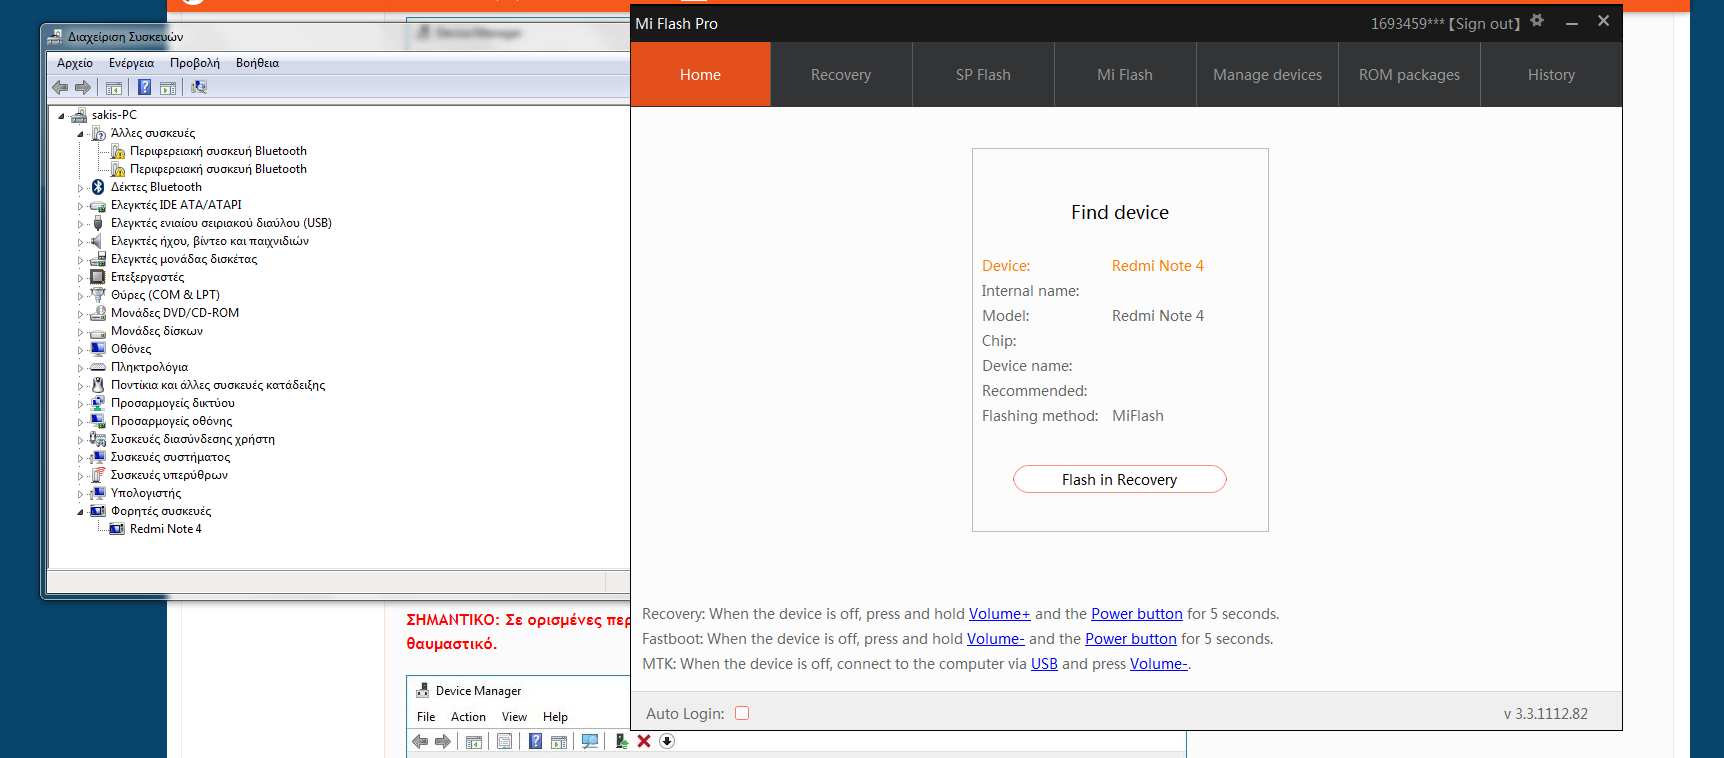Click the back arrow in Greek Device Manager toolbar
The height and width of the screenshot is (758, 1724).
(x=60, y=88)
